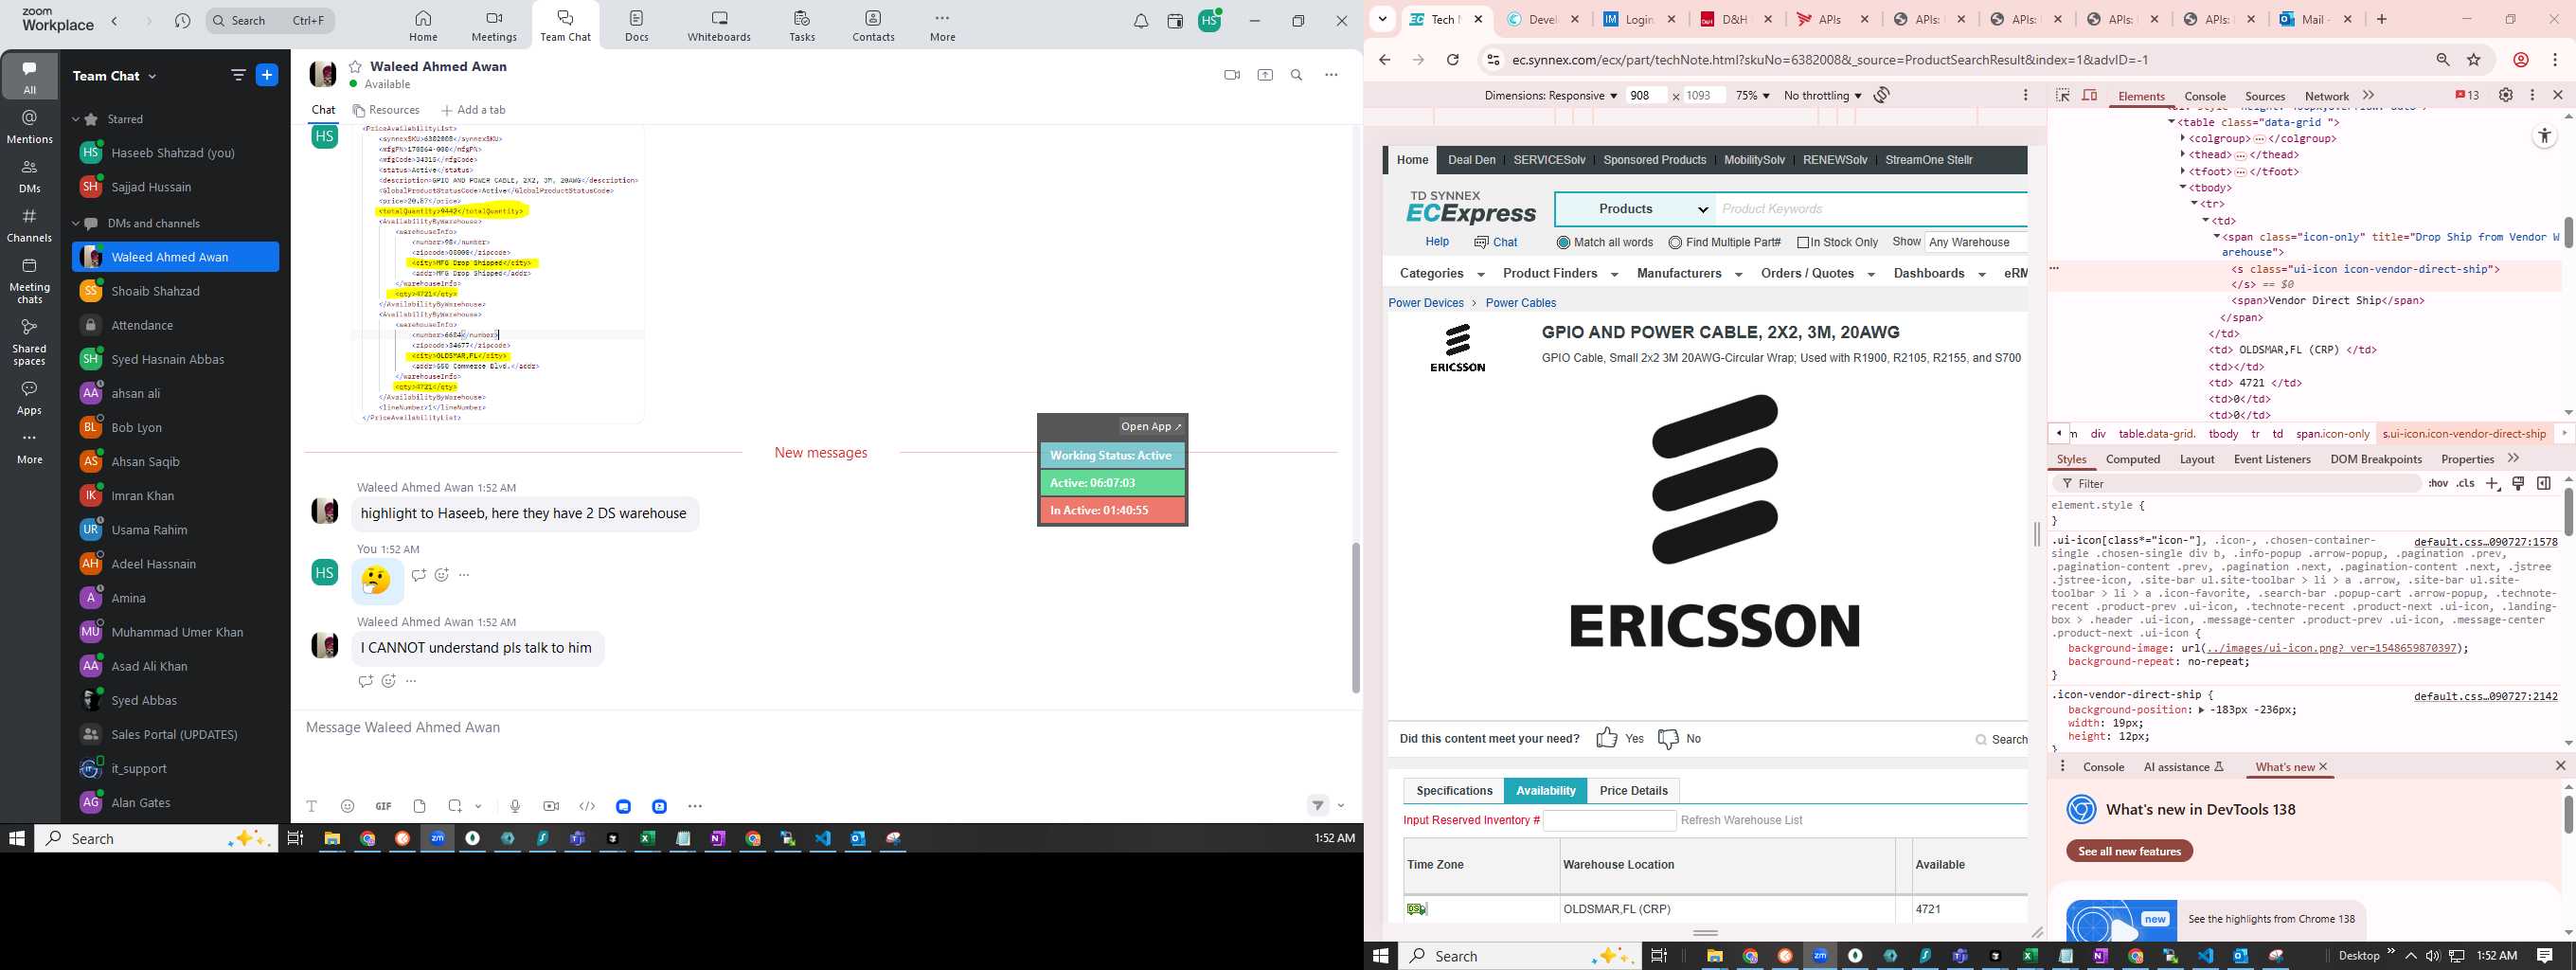Rotate the responsive viewport in DevTools
This screenshot has height=970, width=2576.
(1882, 95)
